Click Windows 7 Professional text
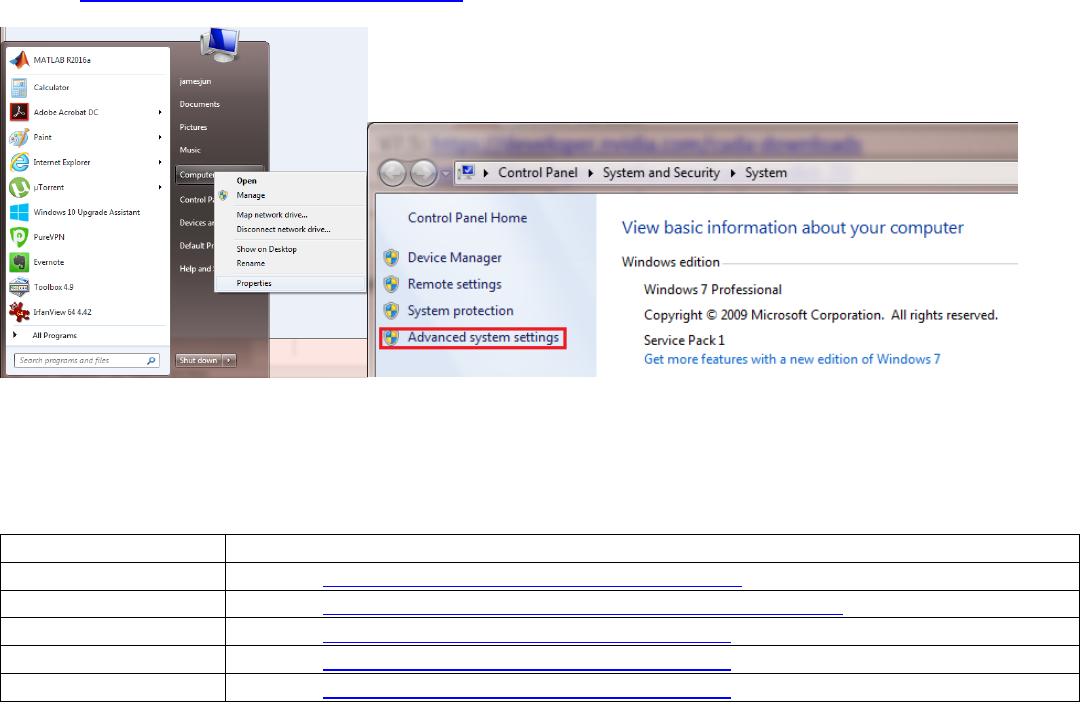Viewport: 1080px width, 702px height. (713, 290)
